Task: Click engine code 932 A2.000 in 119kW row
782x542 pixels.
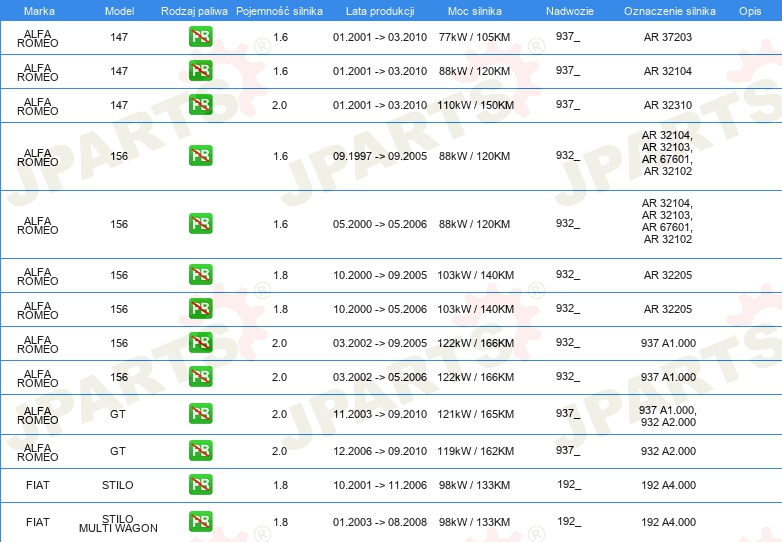Action: point(668,451)
